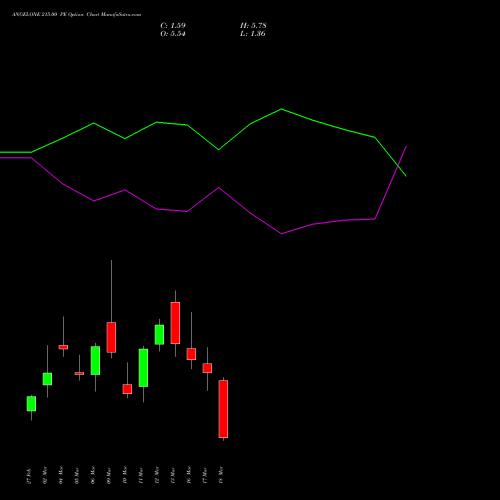Click the purple indicator line's lowest trough
The height and width of the screenshot is (500, 500).
coord(282,234)
